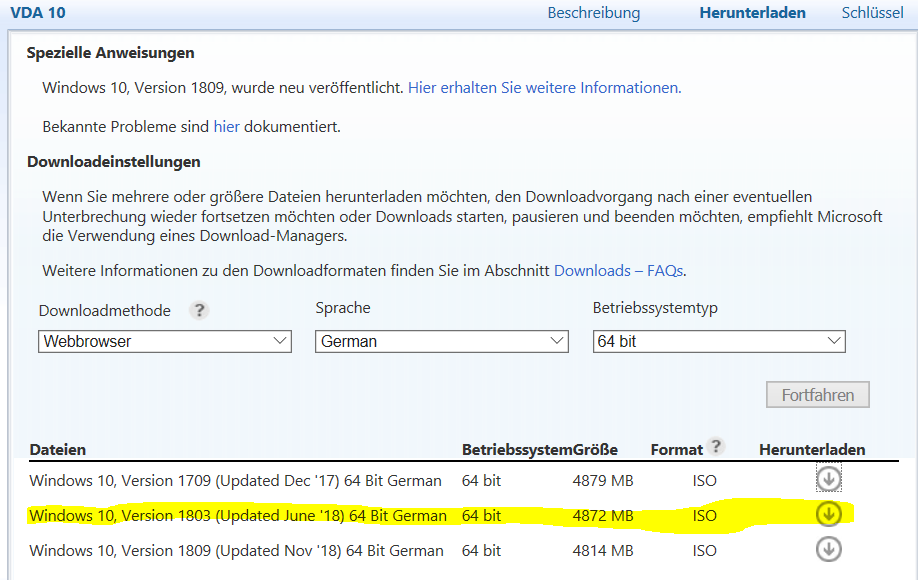This screenshot has width=918, height=580.
Task: Download Windows 10 Version 1709 ISO
Action: click(x=828, y=479)
